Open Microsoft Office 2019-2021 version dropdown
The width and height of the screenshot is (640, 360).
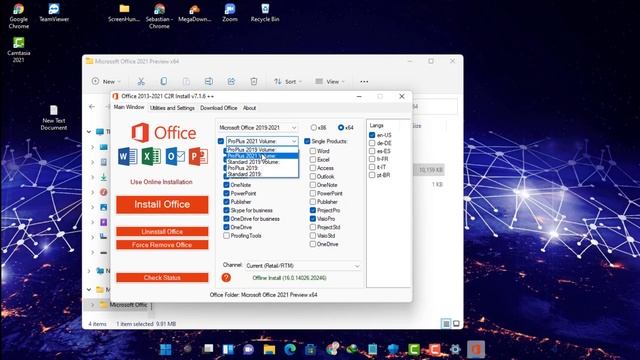pyautogui.click(x=258, y=128)
